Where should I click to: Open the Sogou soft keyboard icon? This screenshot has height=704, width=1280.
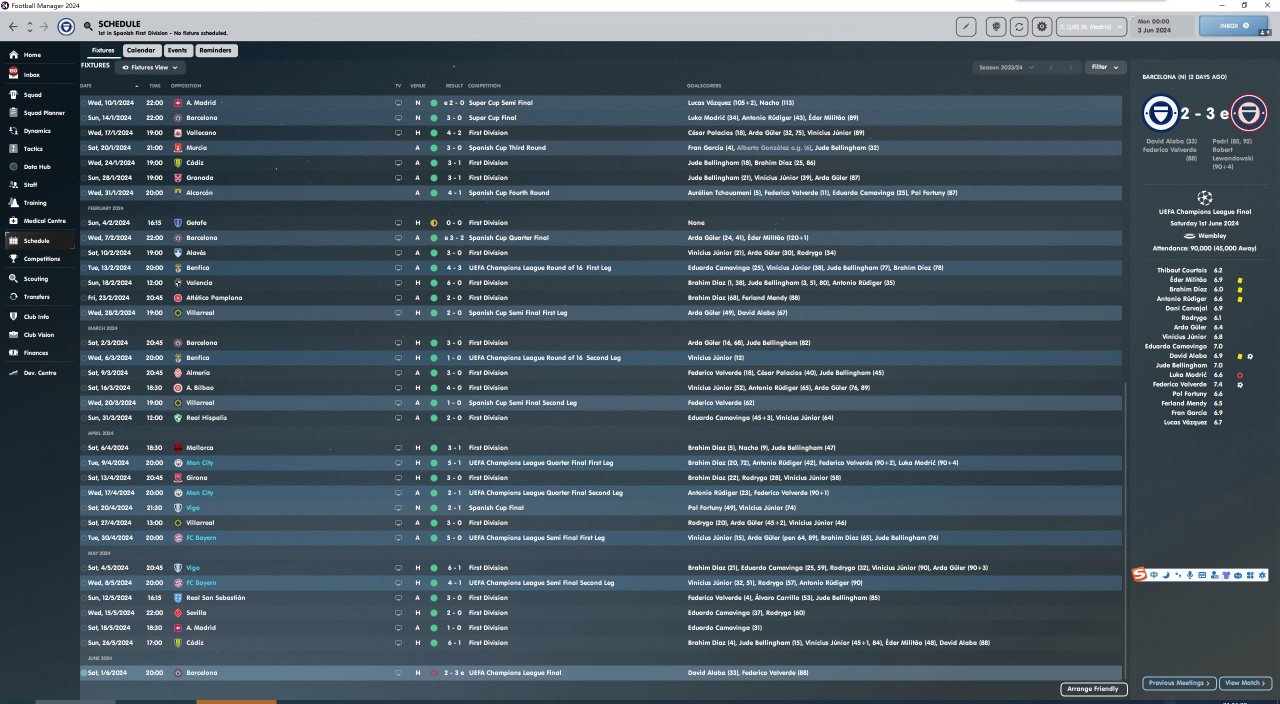1201,575
